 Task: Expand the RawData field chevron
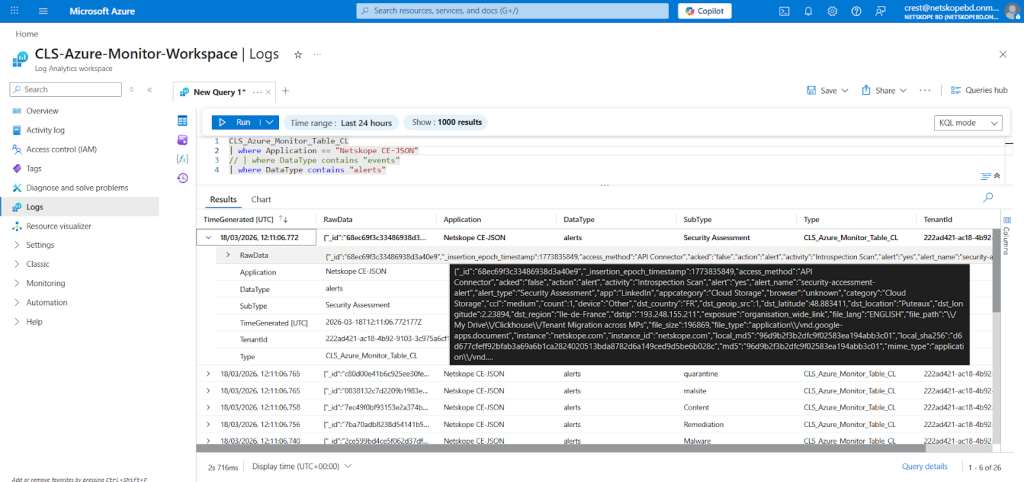(x=227, y=255)
